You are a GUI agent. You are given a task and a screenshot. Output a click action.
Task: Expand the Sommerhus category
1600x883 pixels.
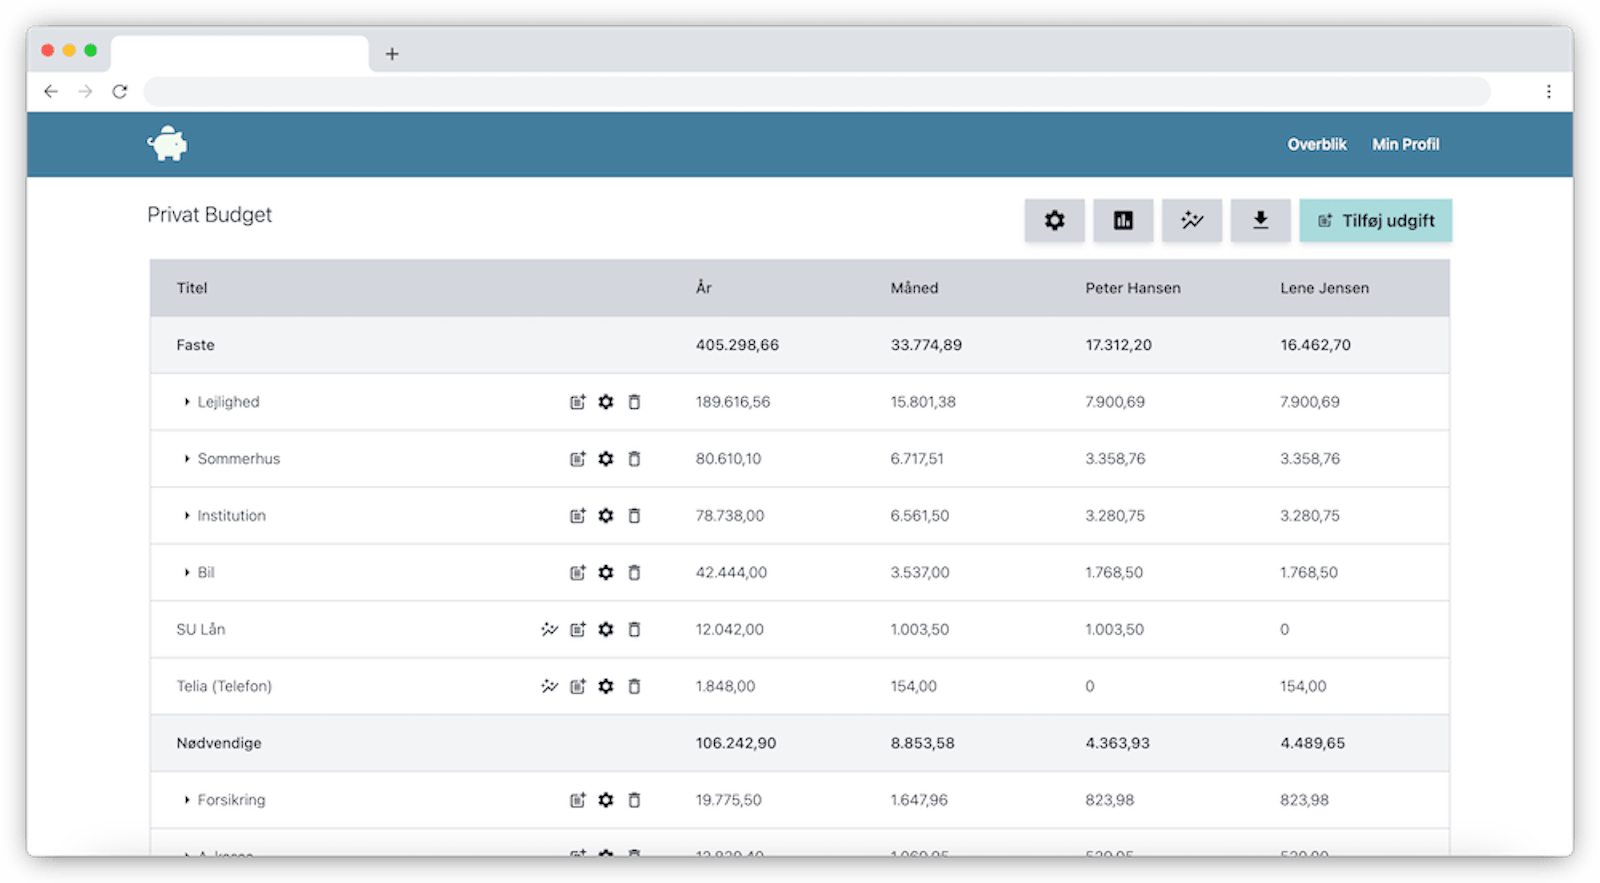[187, 459]
